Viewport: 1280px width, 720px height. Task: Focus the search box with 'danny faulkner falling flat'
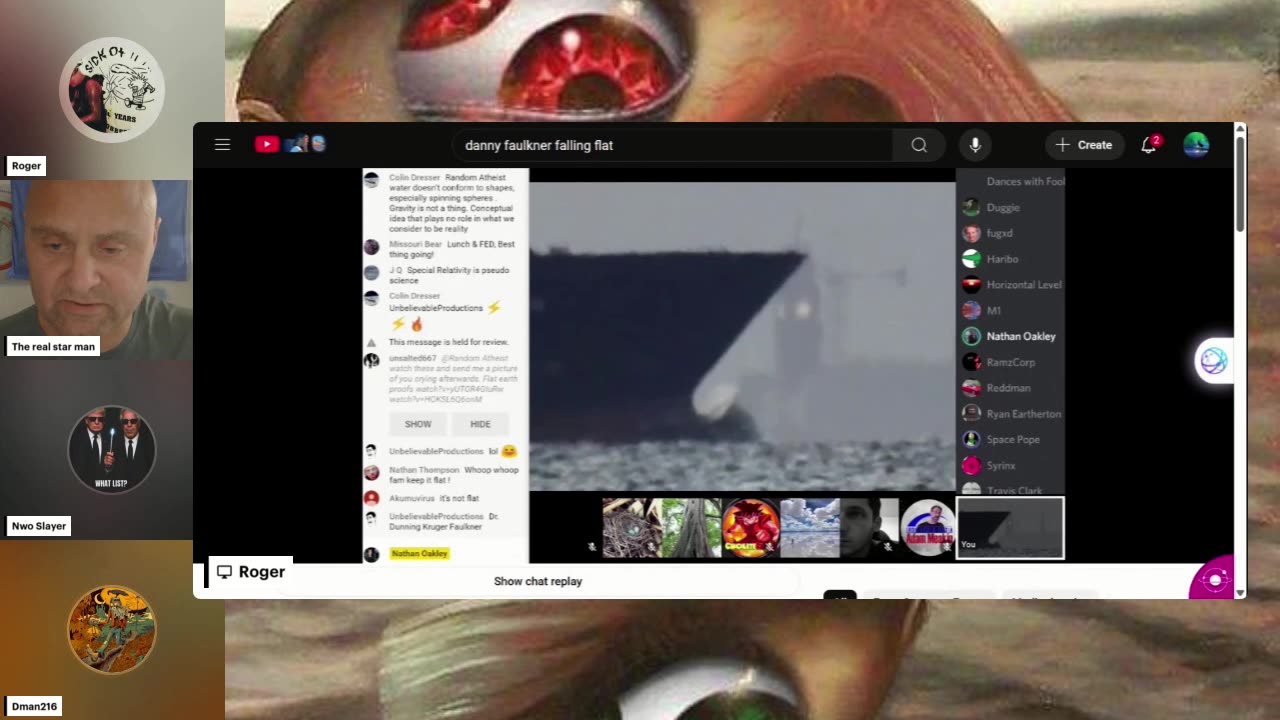pyautogui.click(x=672, y=145)
